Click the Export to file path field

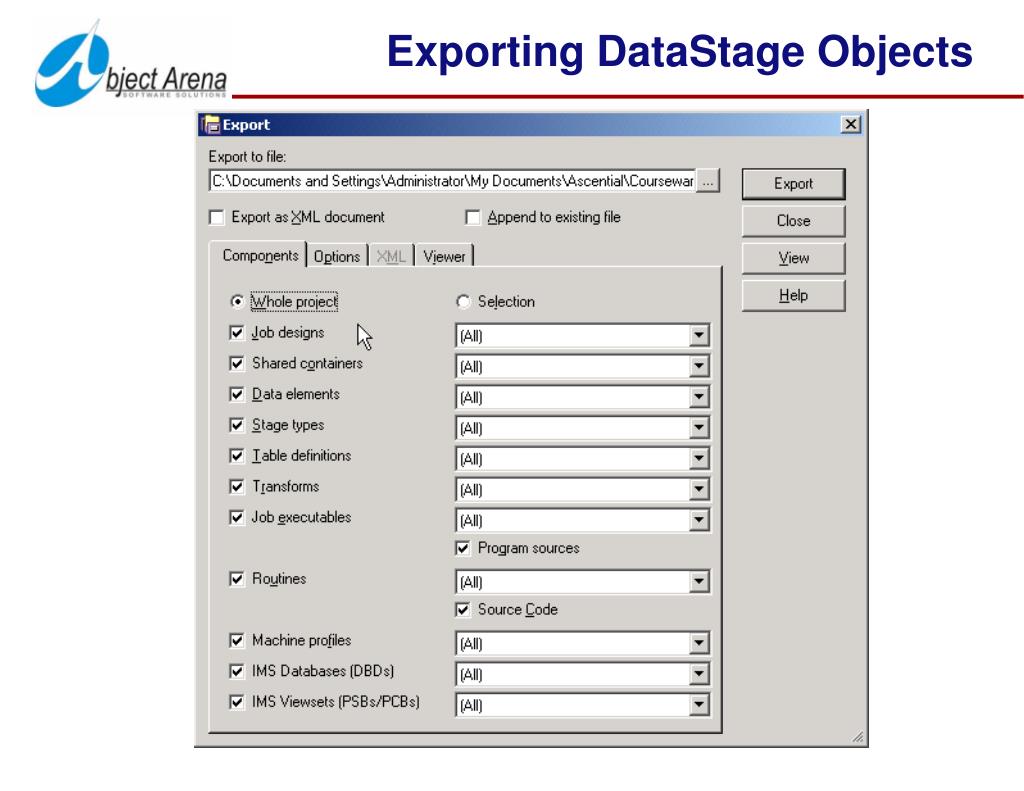pos(453,181)
